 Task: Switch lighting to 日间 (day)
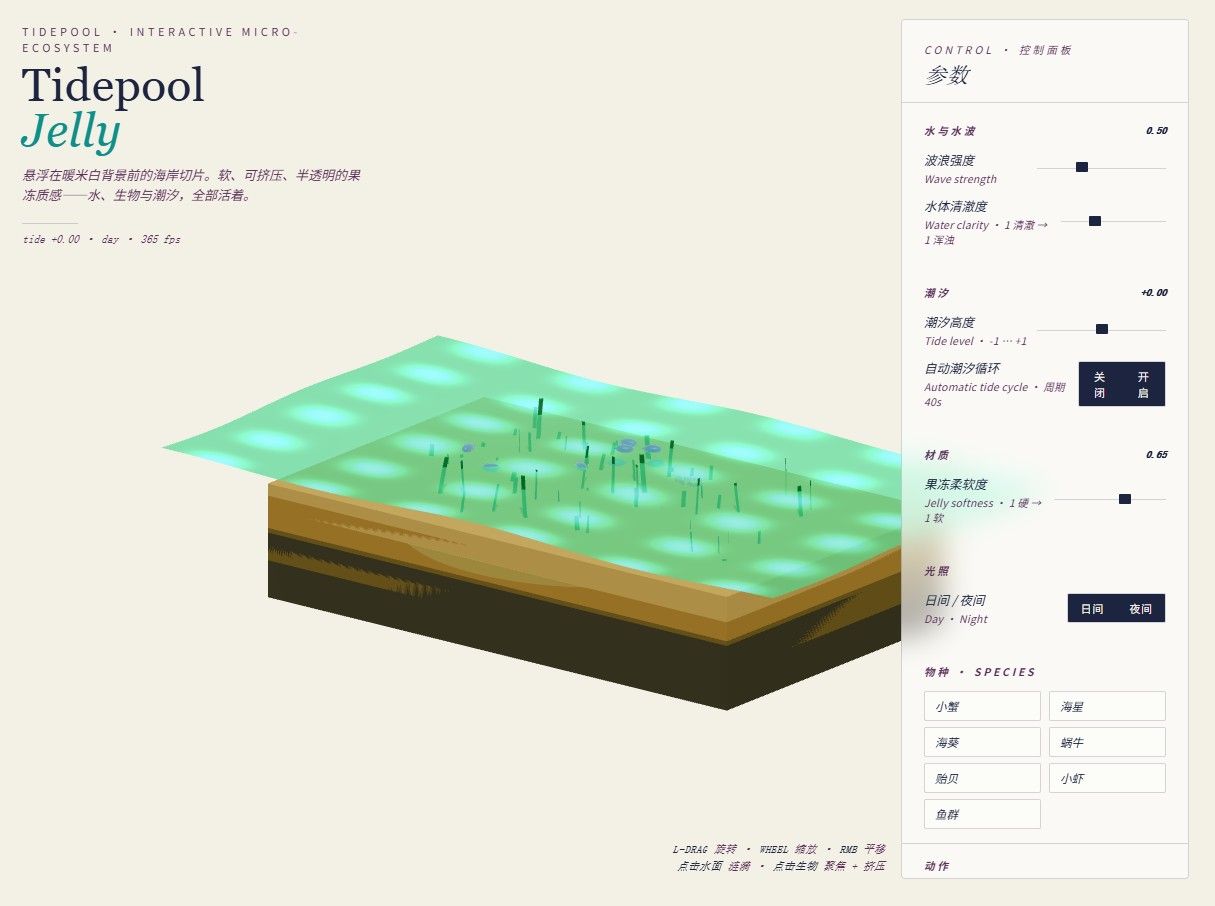coord(1092,608)
